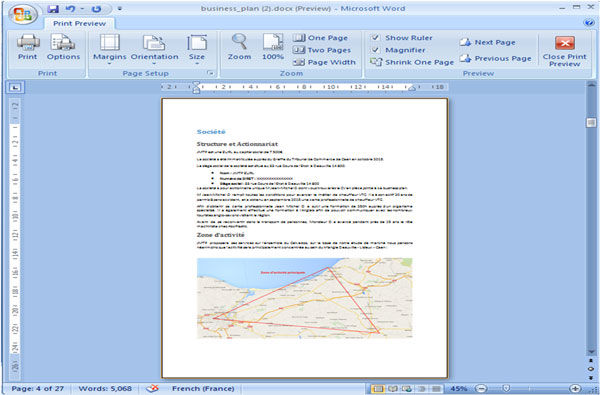Set zoom to 100%
Image resolution: width=600 pixels, height=395 pixels.
click(273, 47)
